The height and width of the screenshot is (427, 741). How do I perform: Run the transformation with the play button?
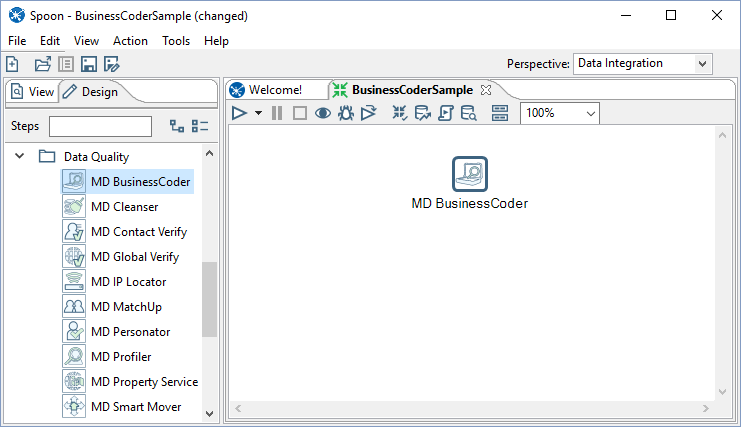tap(239, 113)
